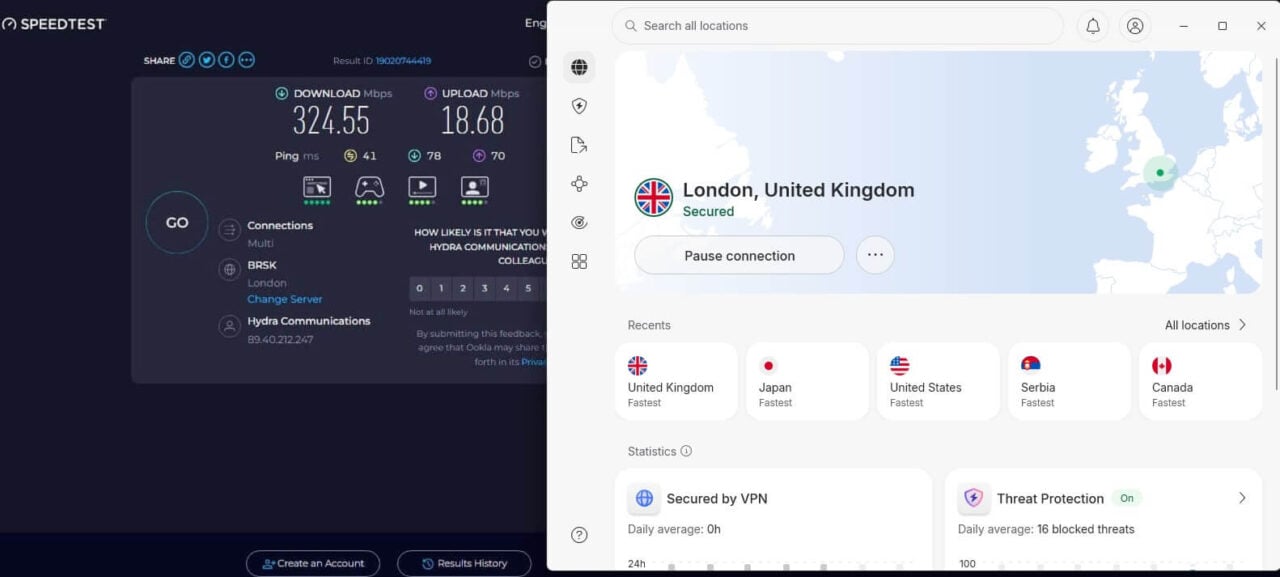
Task: Select rating 0 in the Speedtest survey
Action: 420,289
